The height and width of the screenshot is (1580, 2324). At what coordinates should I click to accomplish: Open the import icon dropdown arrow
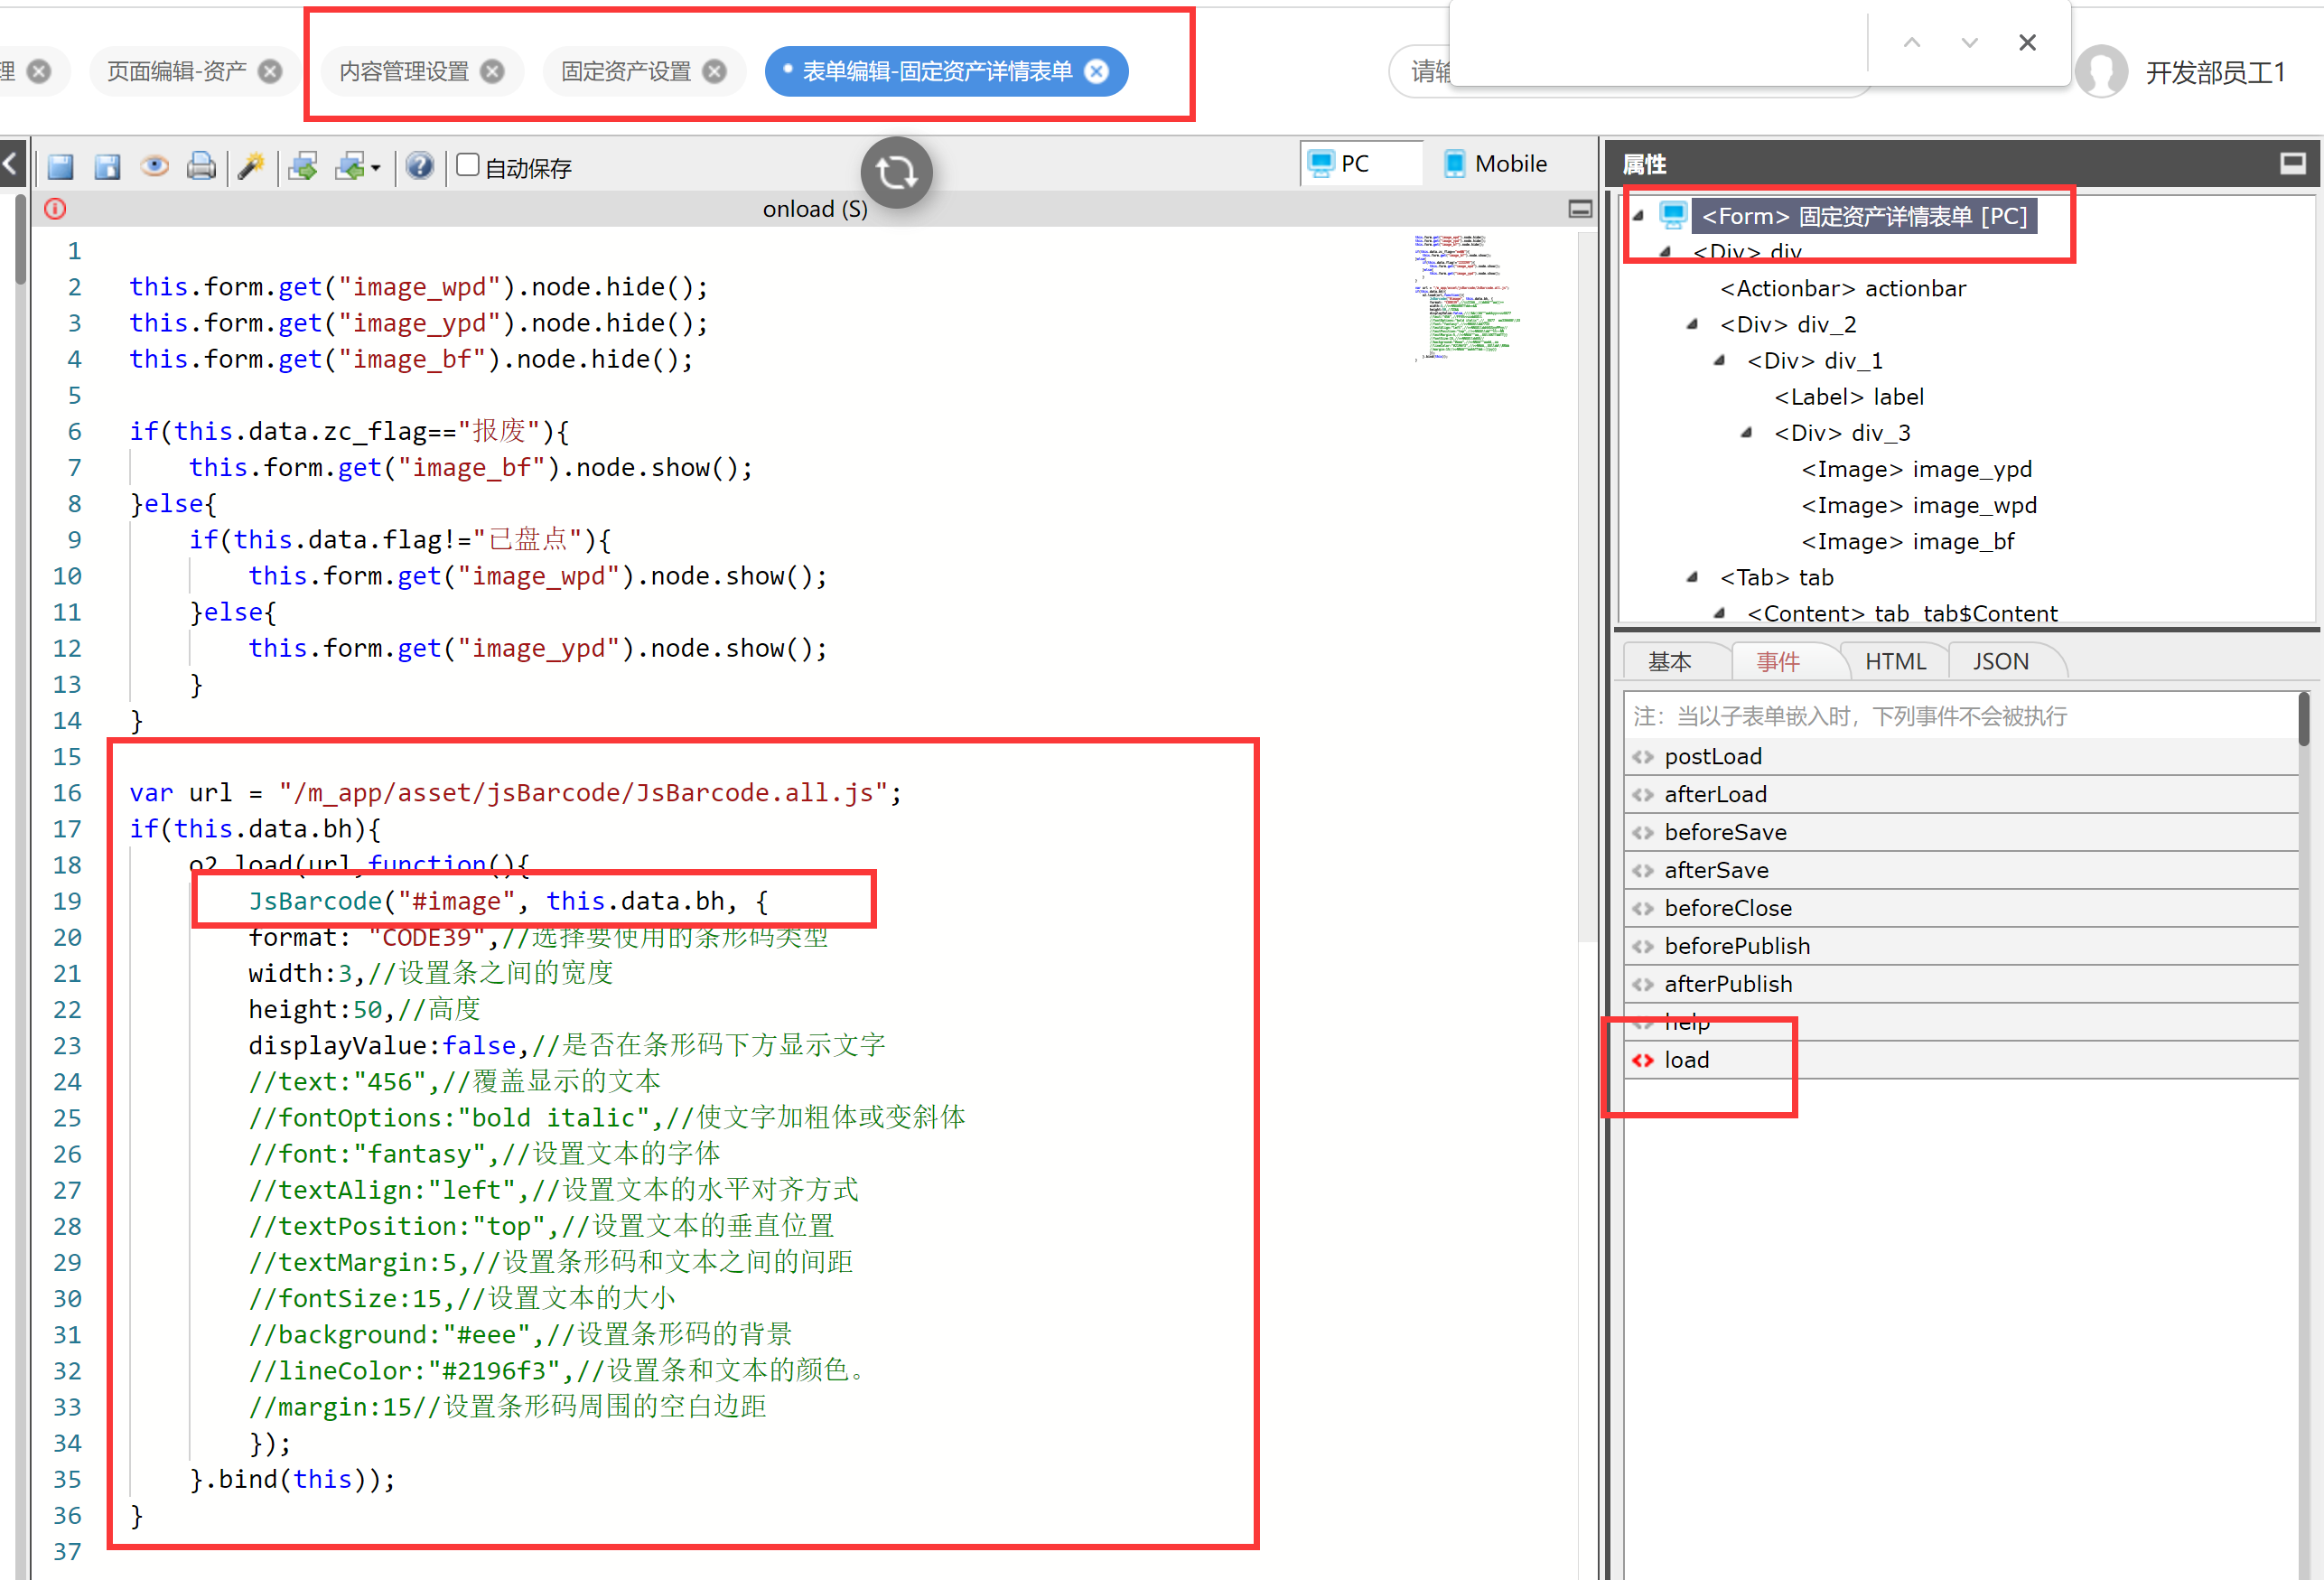click(376, 168)
